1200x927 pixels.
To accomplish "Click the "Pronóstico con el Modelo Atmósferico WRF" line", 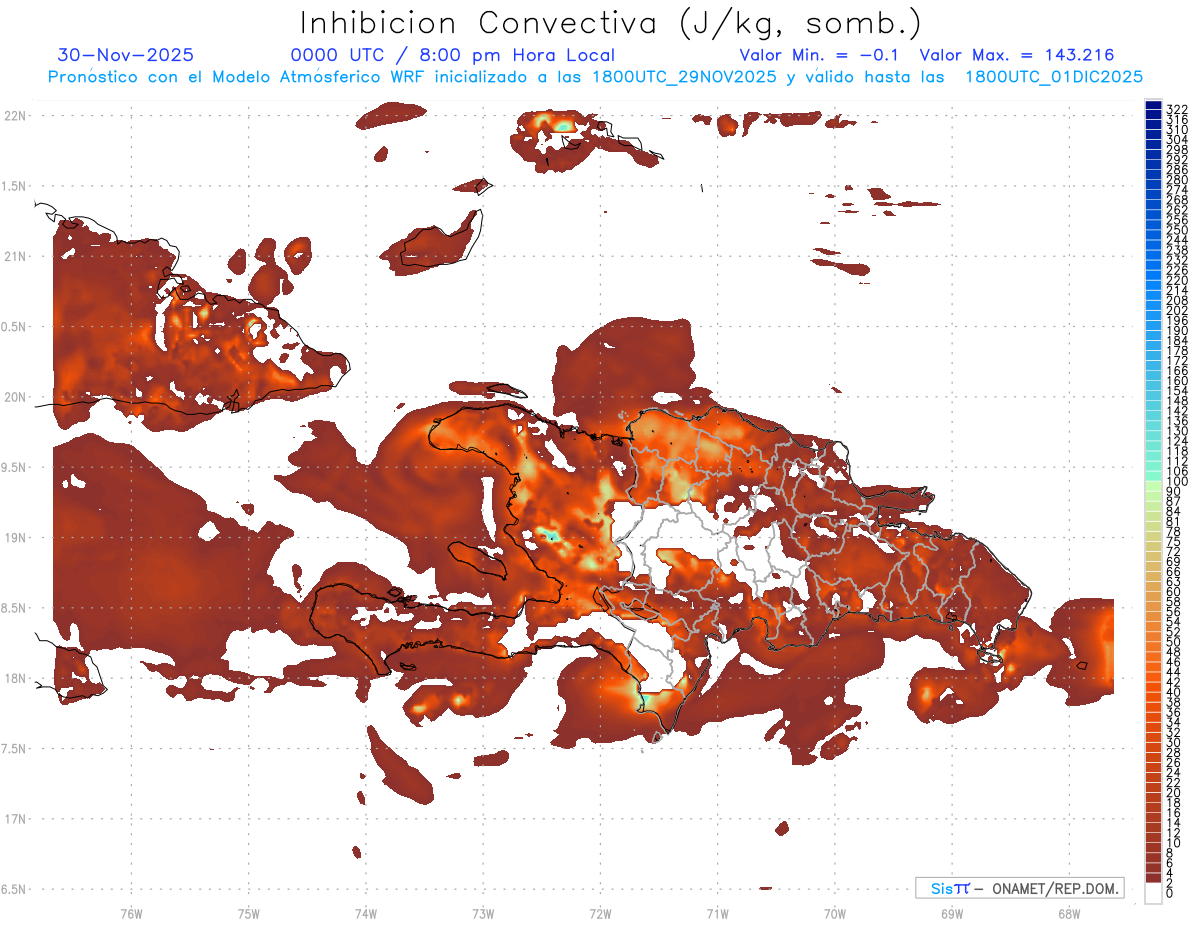I will 595,77.
